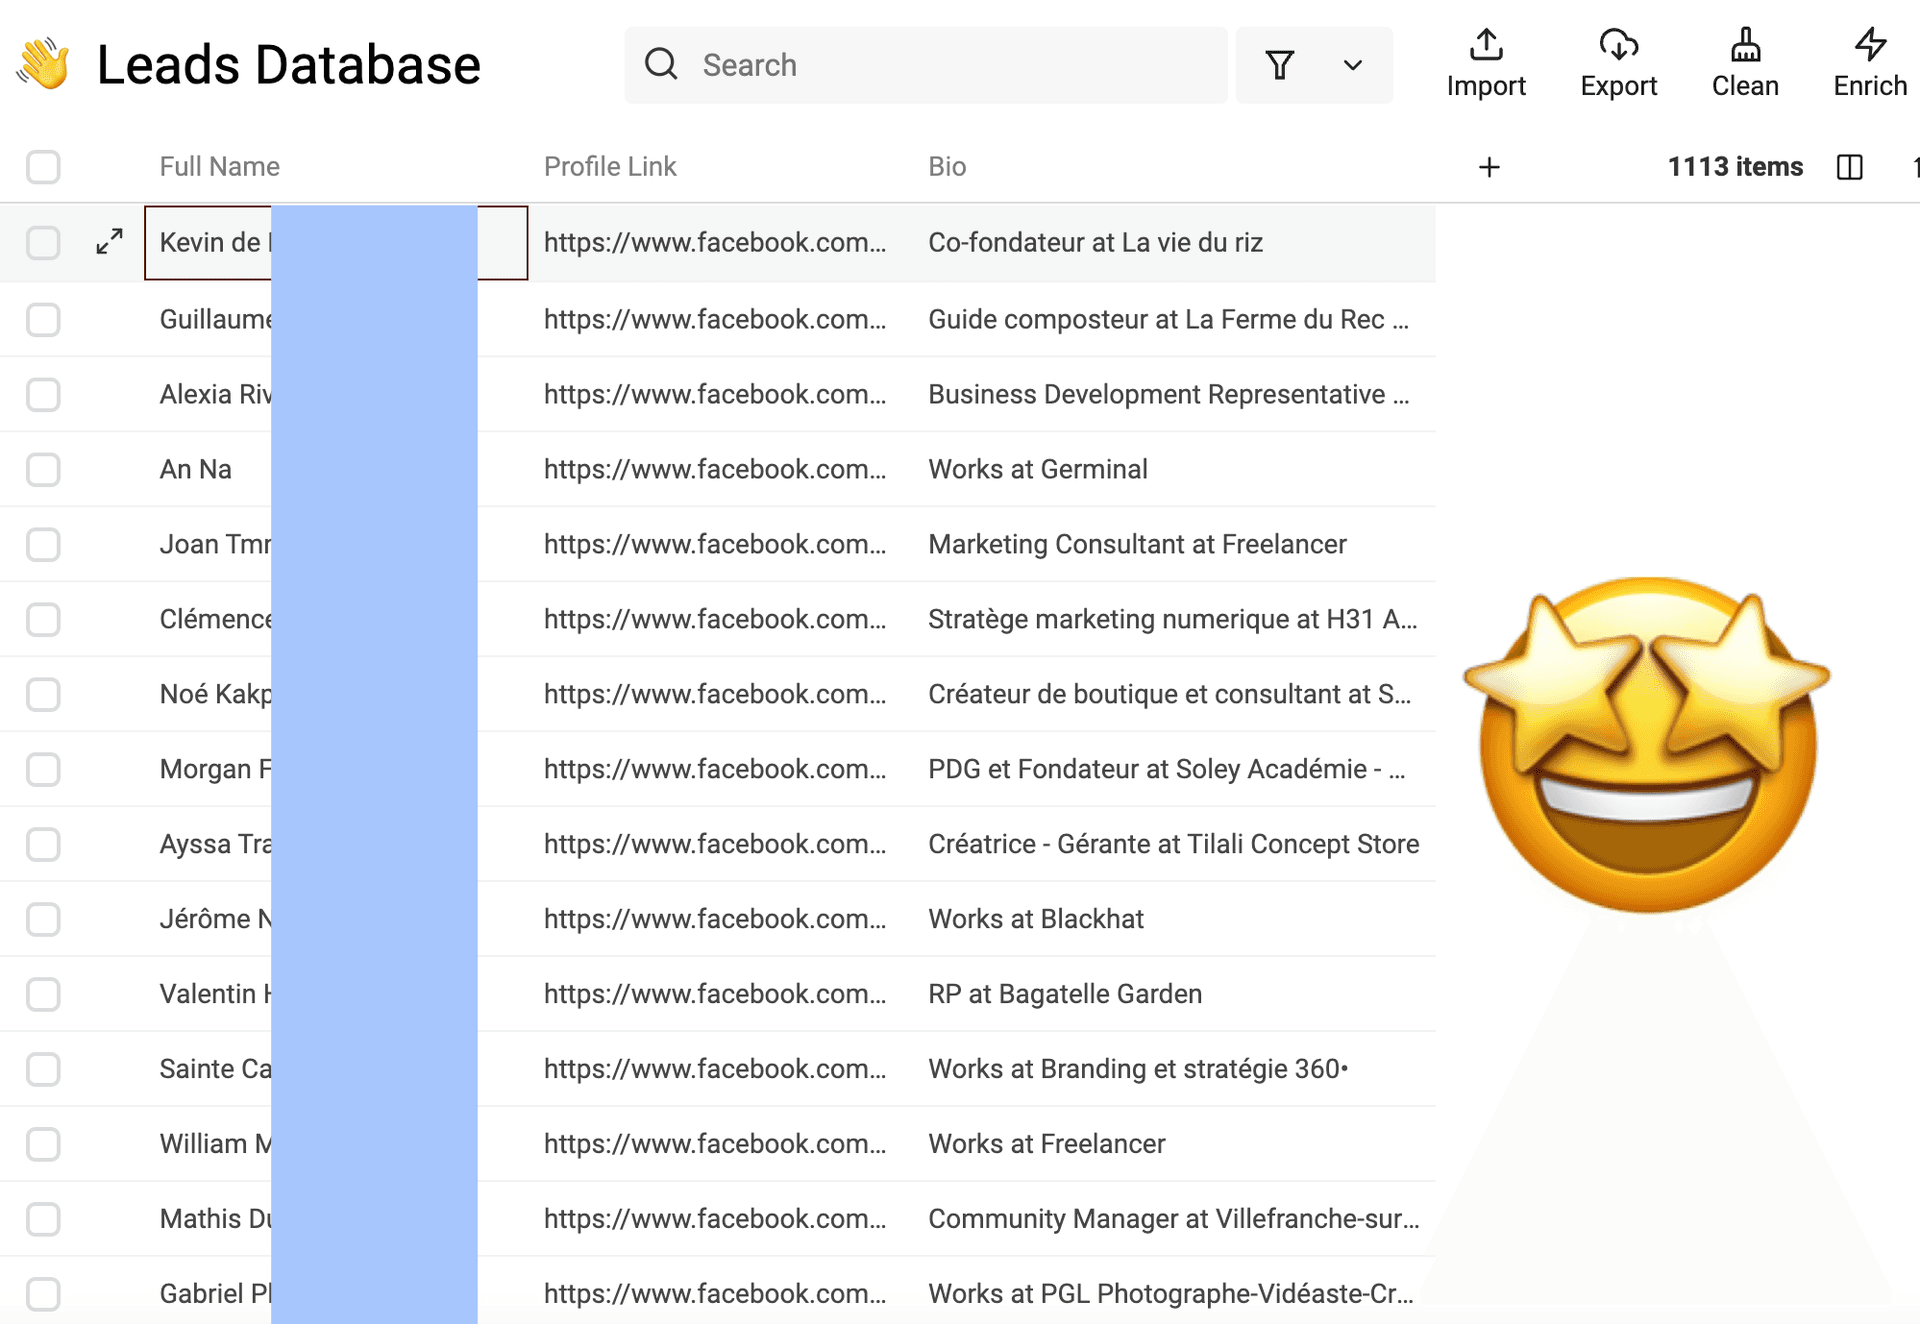
Task: Open Facebook link for Alexia Riv row
Action: [x=714, y=394]
